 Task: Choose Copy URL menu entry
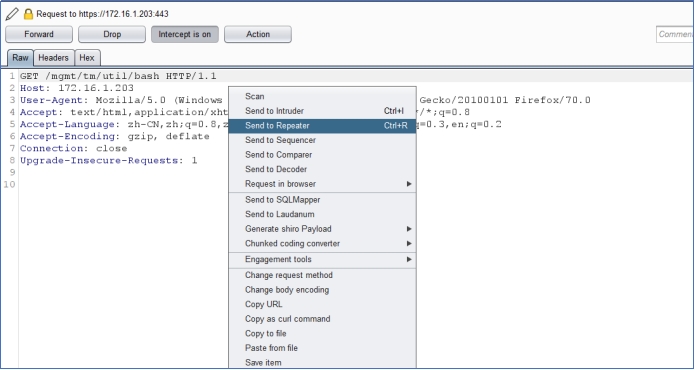click(322, 304)
